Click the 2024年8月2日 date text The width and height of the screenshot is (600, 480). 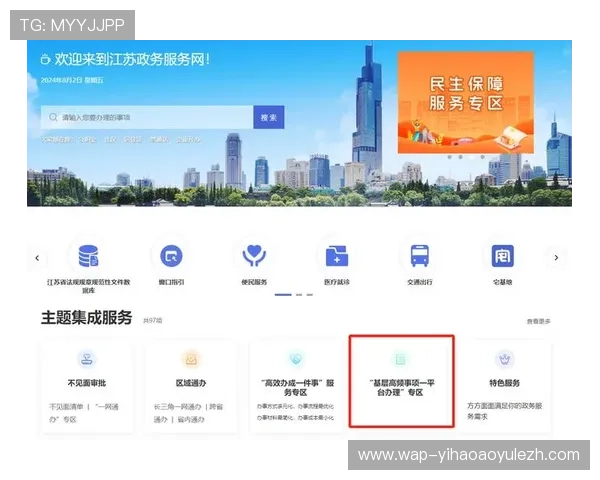coord(62,80)
